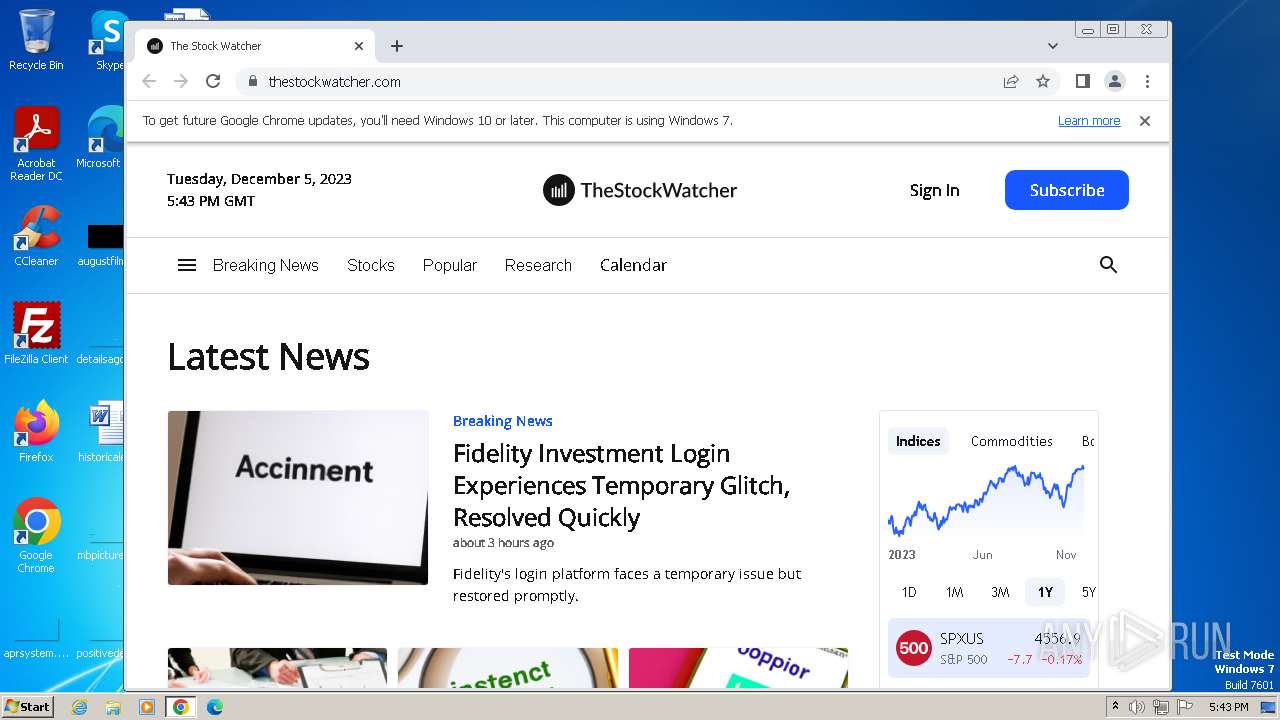Show hidden system tray icons arrow
This screenshot has height=720, width=1280.
pos(1115,706)
